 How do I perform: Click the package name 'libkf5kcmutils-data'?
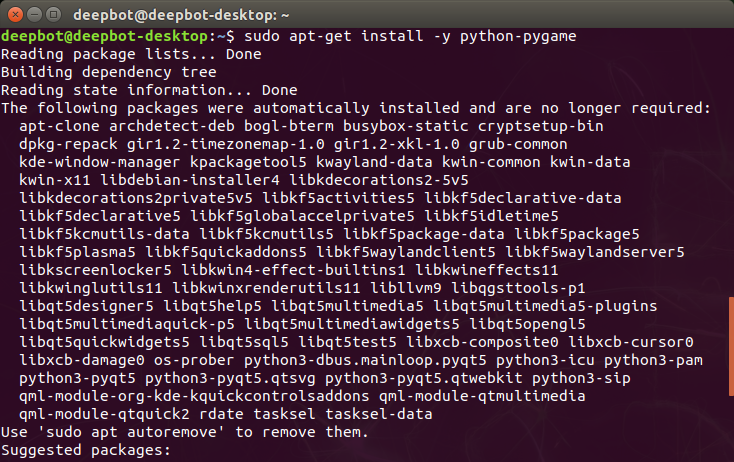tap(104, 234)
